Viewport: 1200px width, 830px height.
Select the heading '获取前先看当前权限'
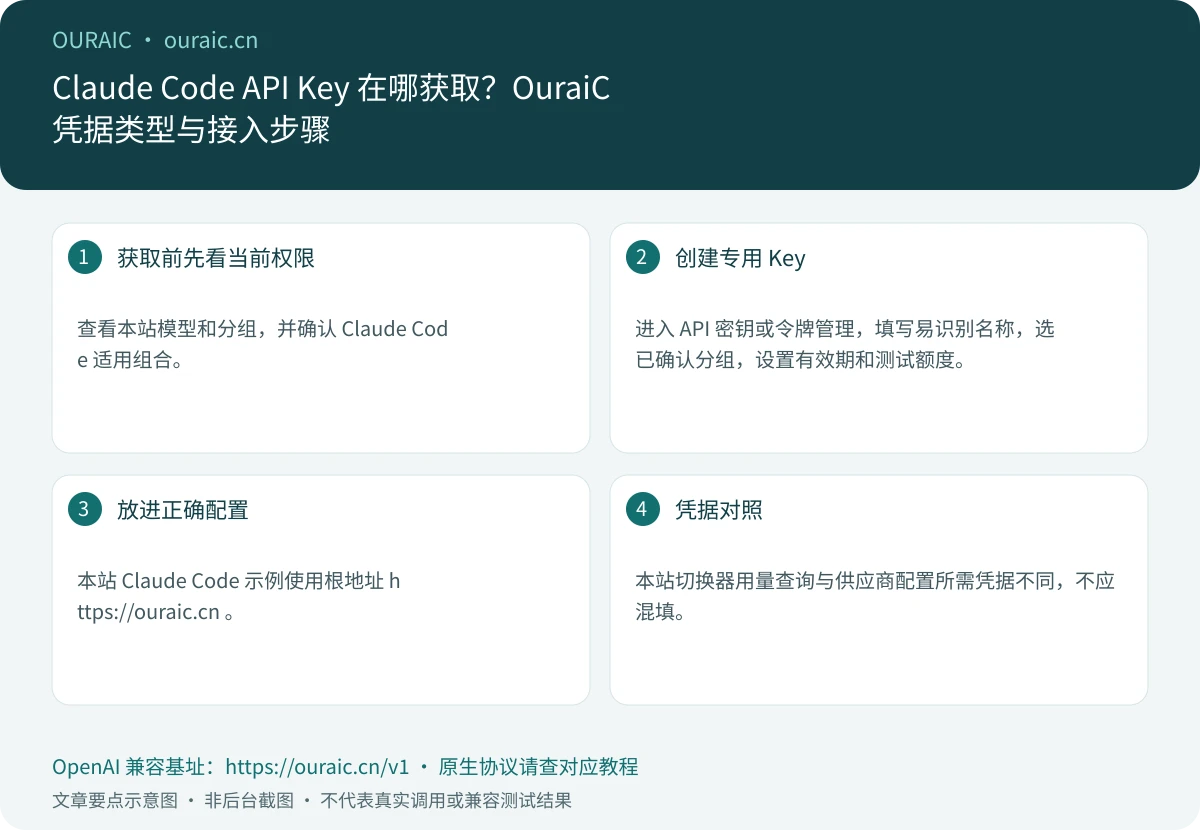tap(216, 258)
